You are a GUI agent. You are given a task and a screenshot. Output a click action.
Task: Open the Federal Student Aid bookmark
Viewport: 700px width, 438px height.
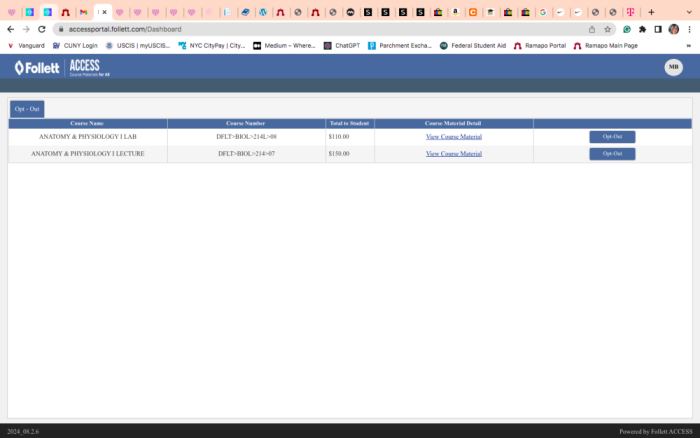(x=473, y=46)
